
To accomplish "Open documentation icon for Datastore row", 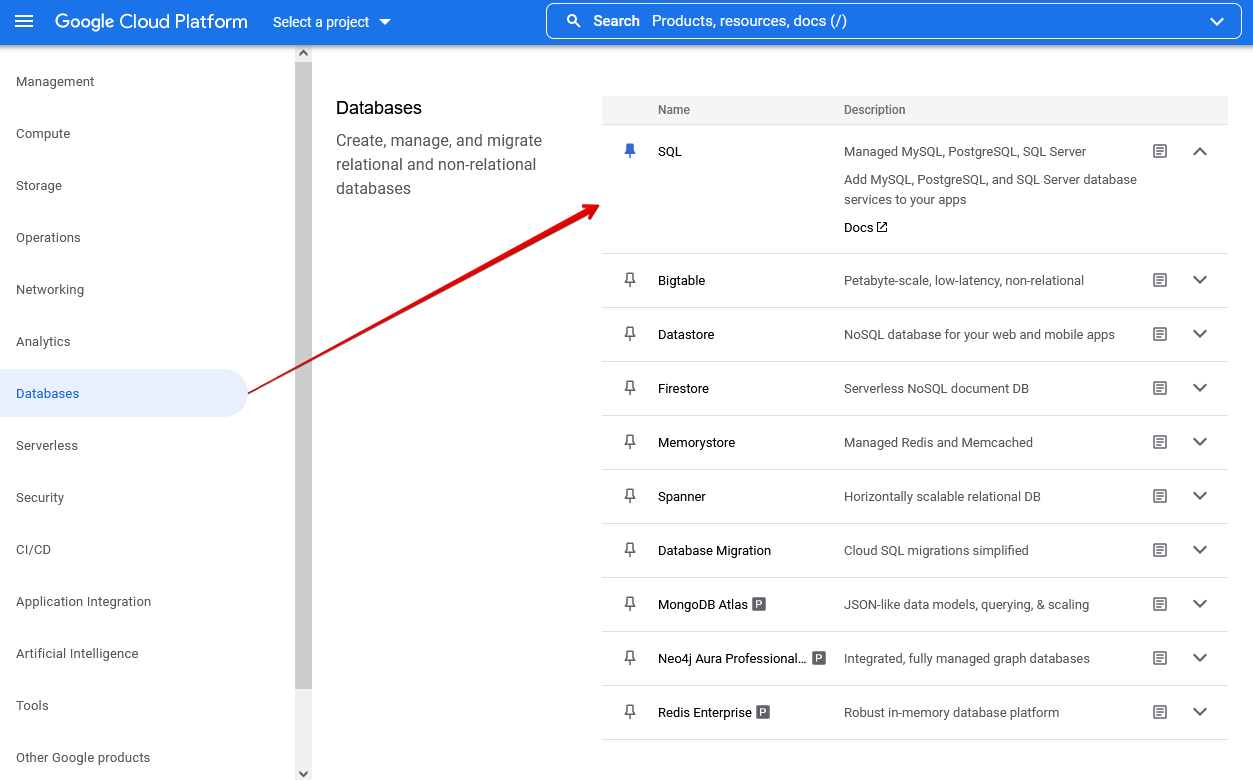I will click(x=1160, y=334).
